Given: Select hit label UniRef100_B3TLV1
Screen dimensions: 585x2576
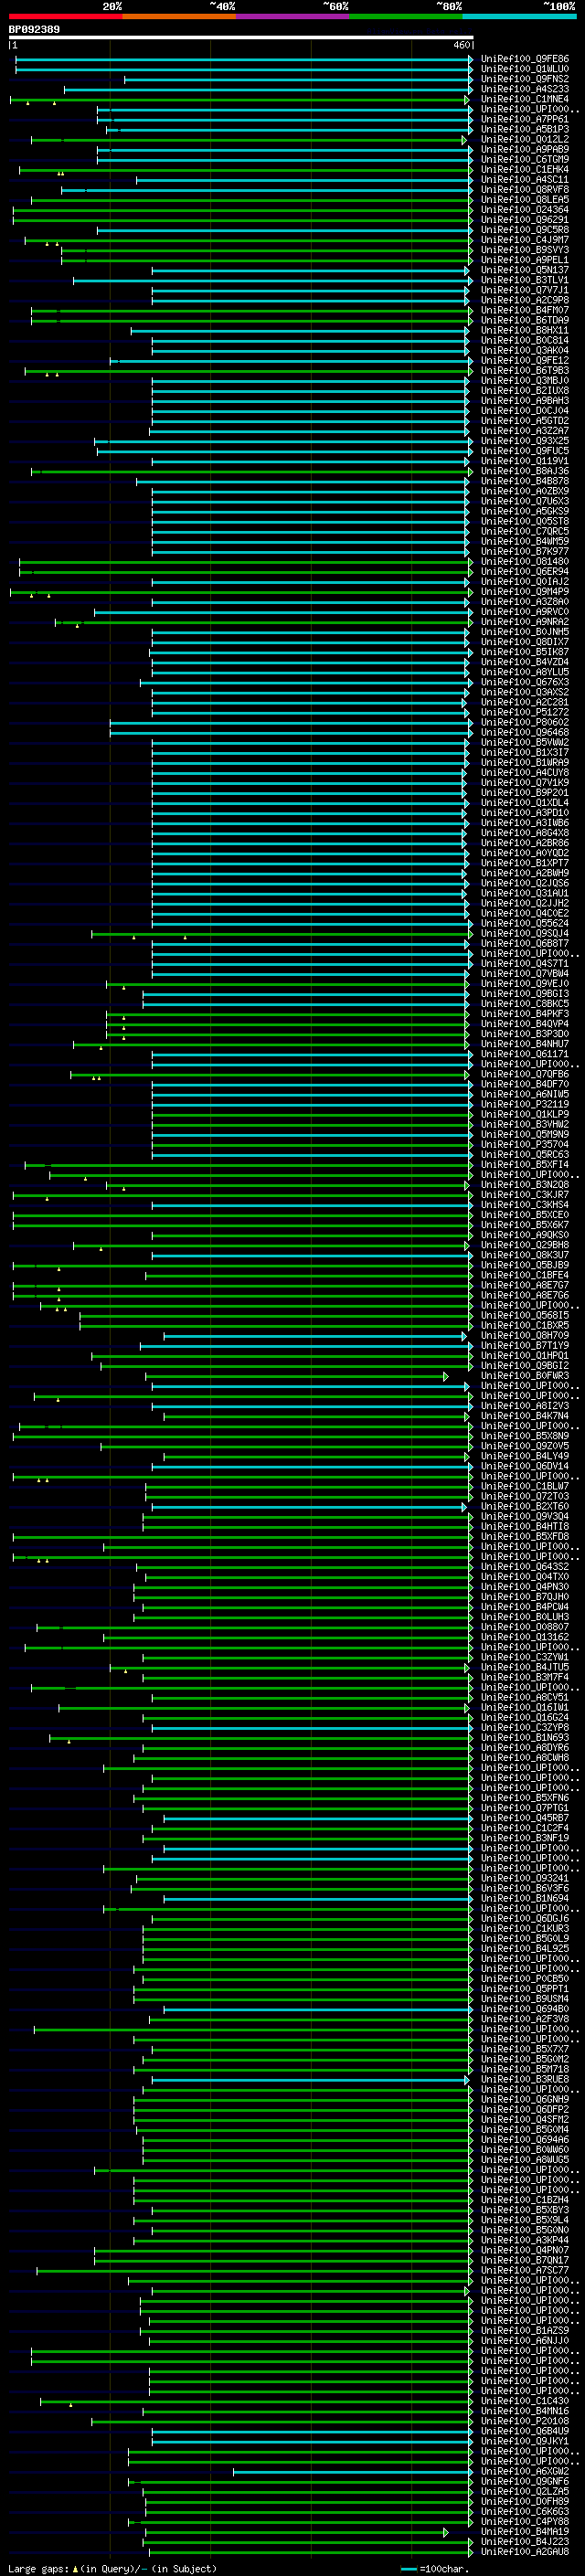Looking at the screenshot, I should (x=525, y=280).
